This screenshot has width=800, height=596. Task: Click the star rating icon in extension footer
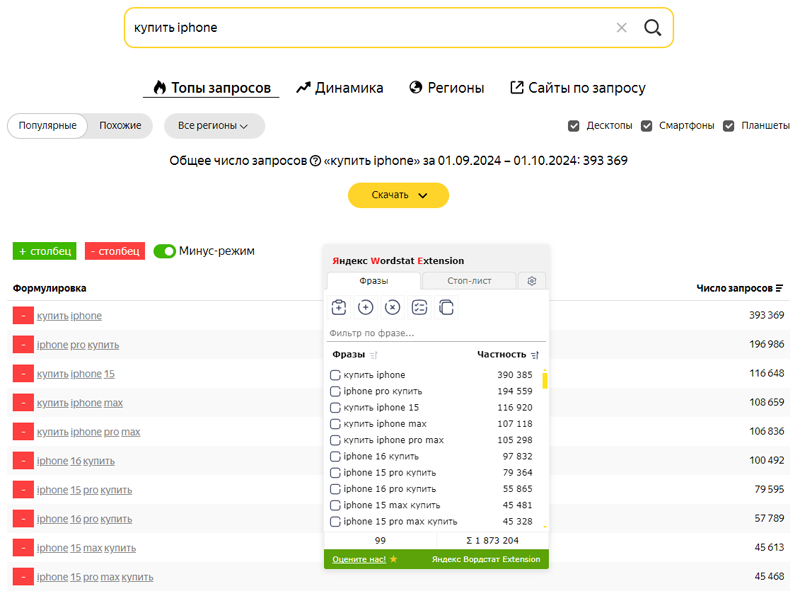393,559
